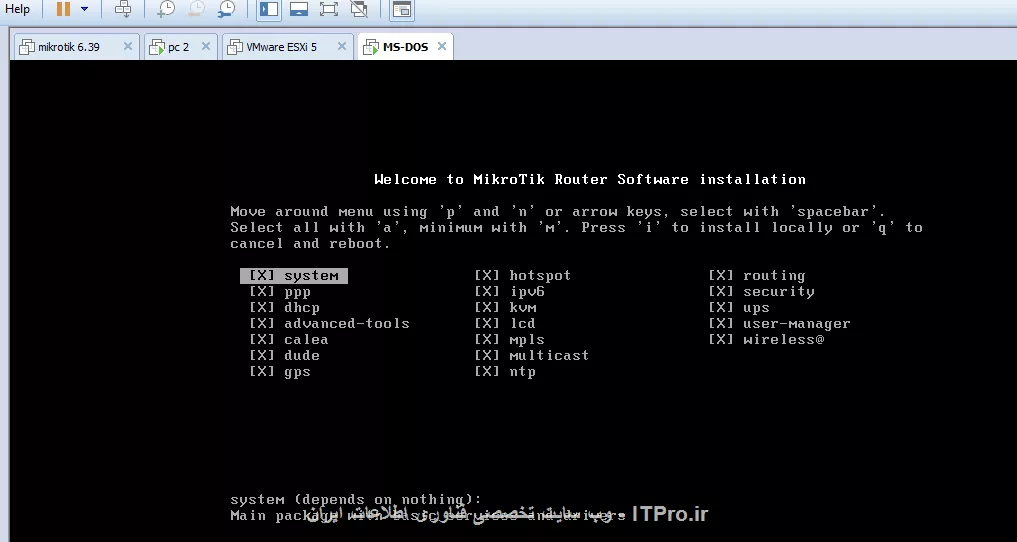
Task: Toggle the ipv6 package checkbox
Action: pyautogui.click(x=487, y=292)
